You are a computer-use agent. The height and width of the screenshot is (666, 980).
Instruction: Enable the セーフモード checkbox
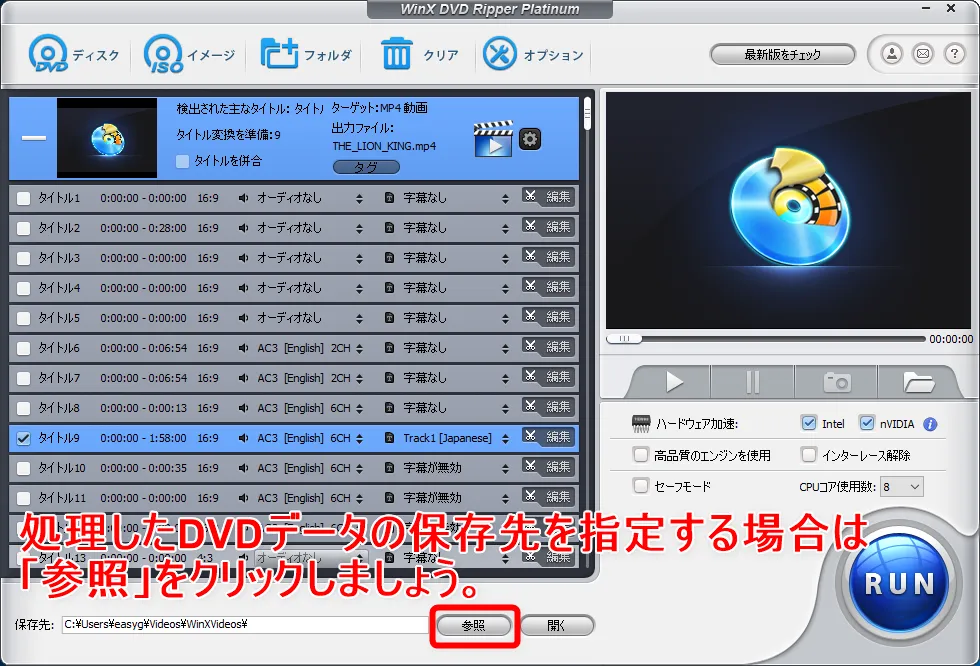[x=641, y=485]
